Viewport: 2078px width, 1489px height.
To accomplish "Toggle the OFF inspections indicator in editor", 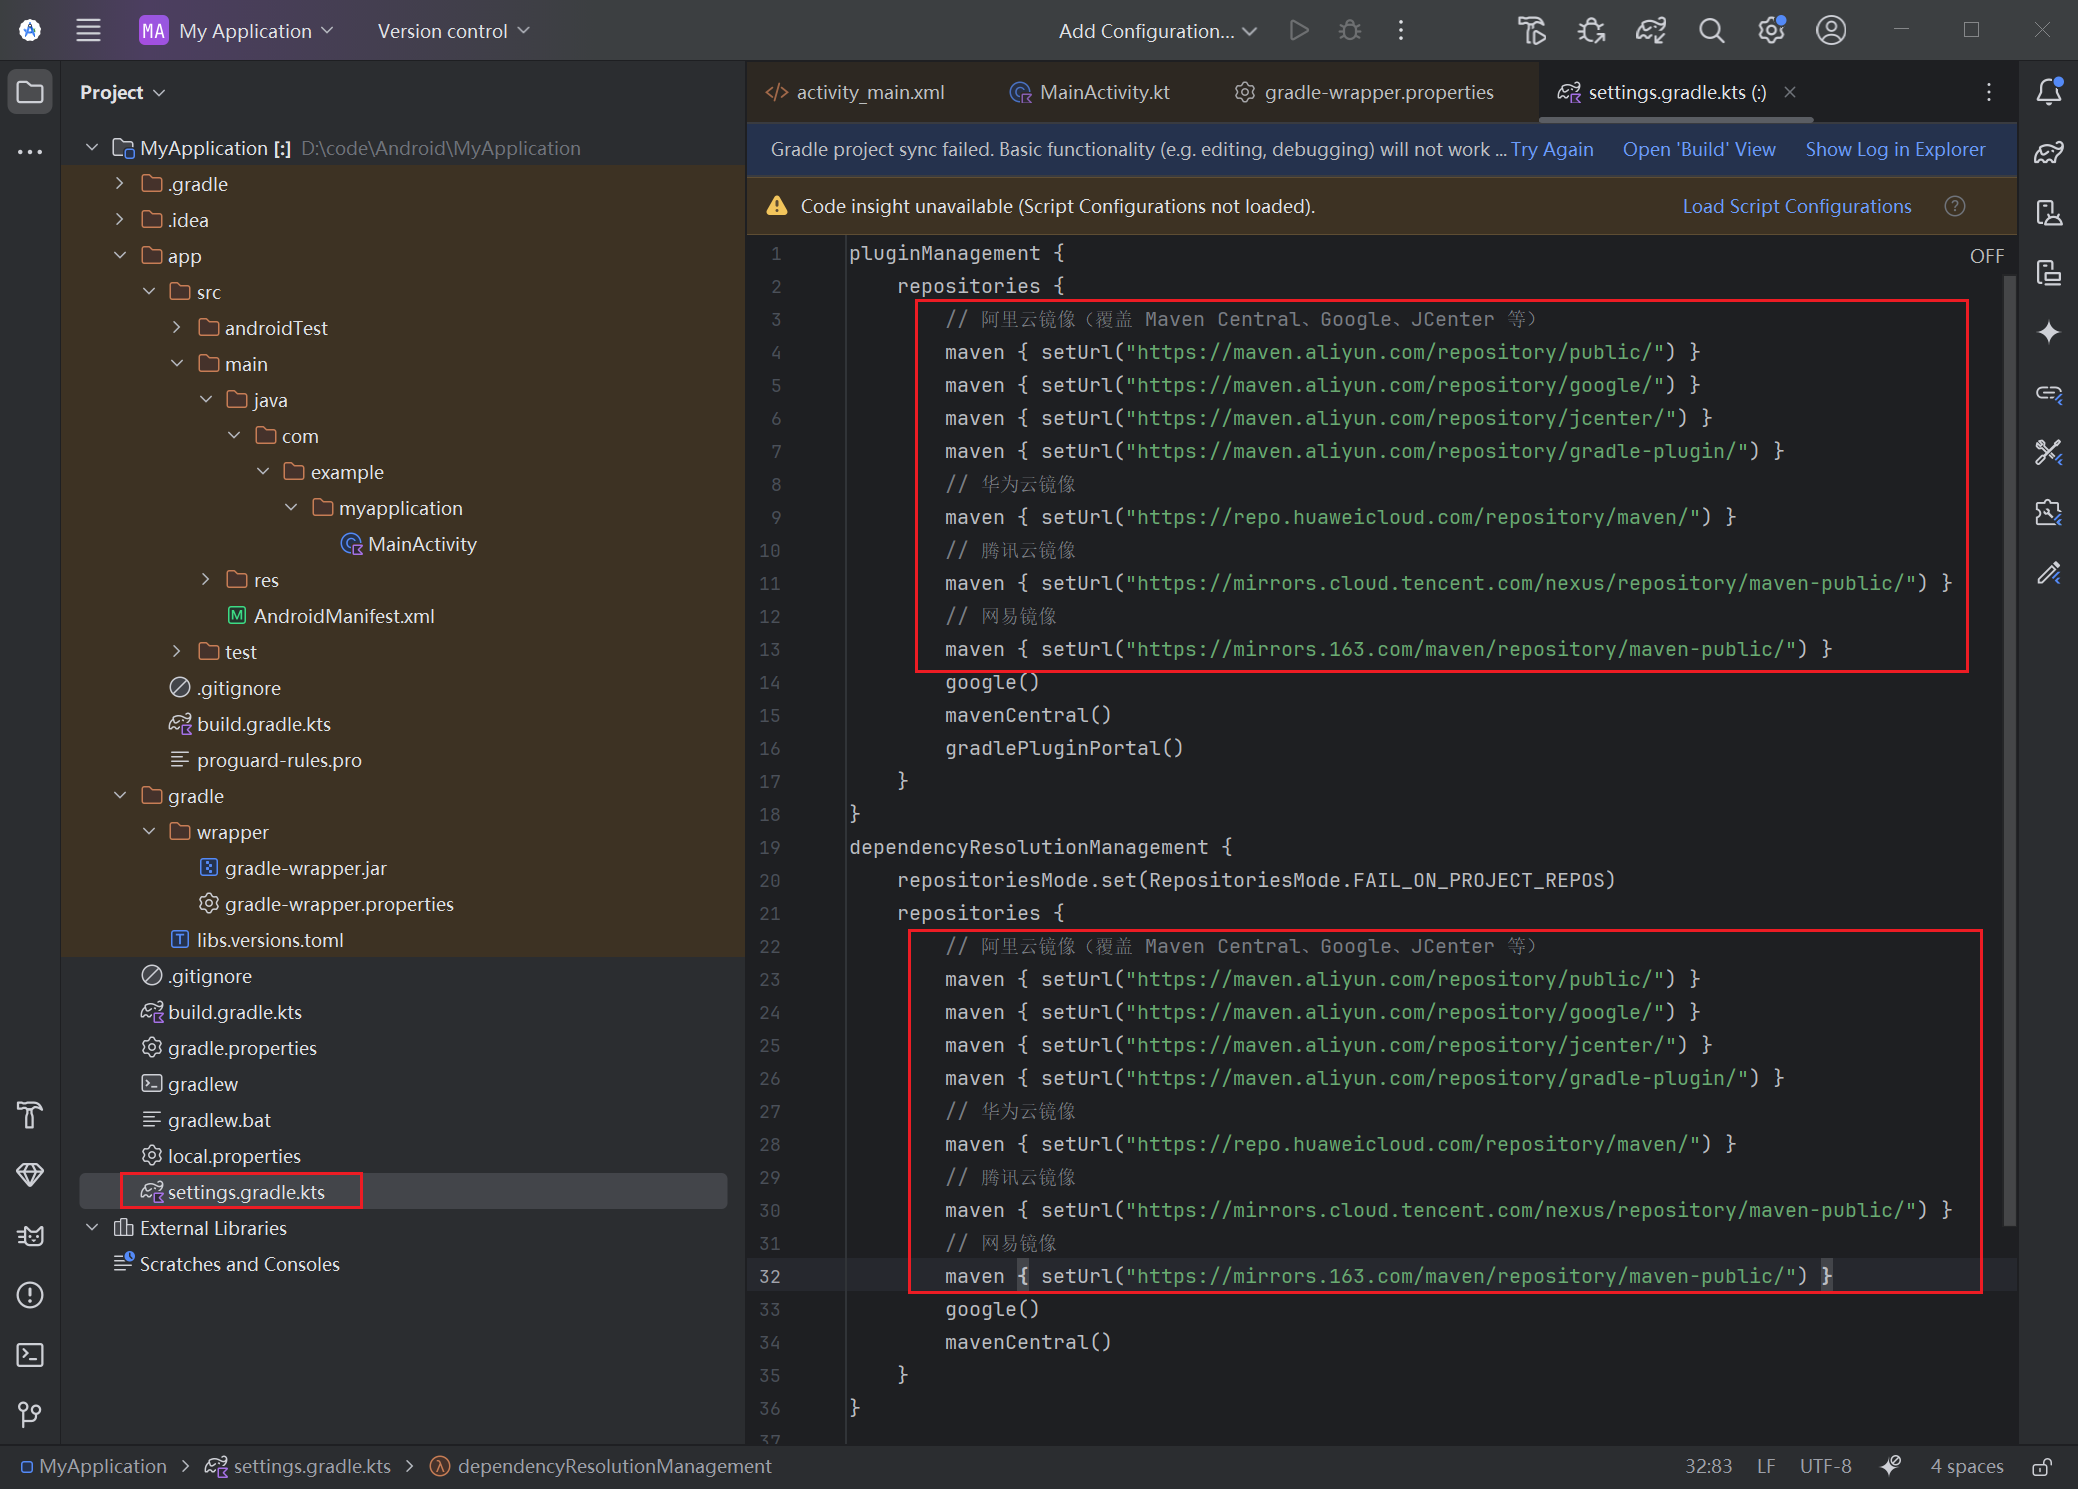I will [x=1986, y=256].
